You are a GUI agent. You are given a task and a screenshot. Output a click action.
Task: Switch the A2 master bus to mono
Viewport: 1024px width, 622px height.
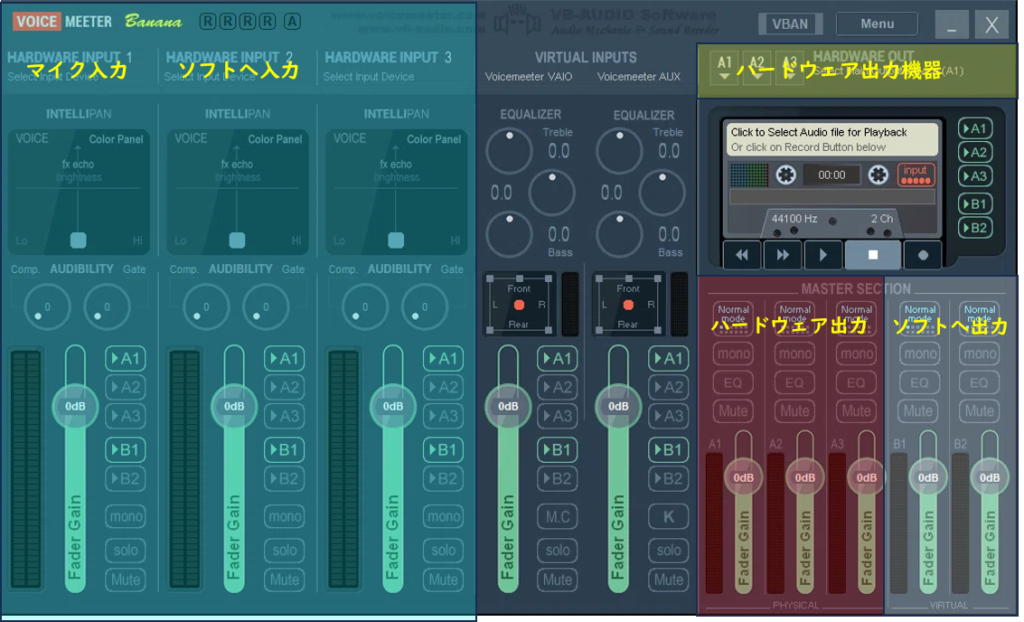tap(795, 353)
